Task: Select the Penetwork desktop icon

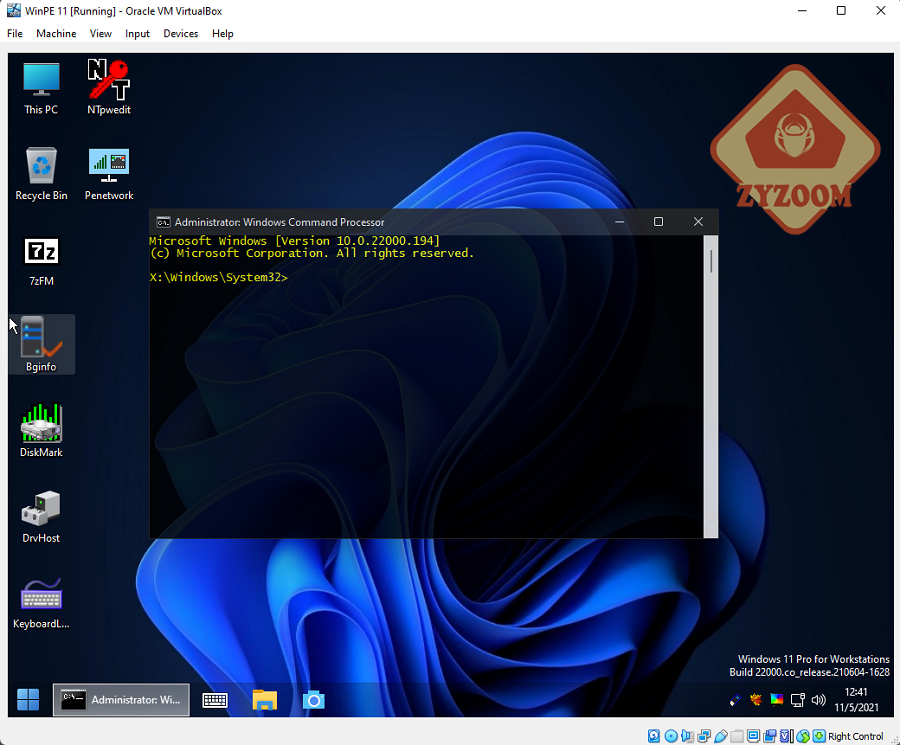Action: 108,173
